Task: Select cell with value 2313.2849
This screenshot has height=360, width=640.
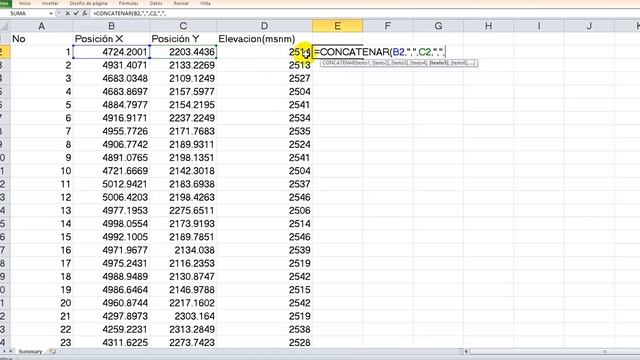Action: click(x=183, y=329)
